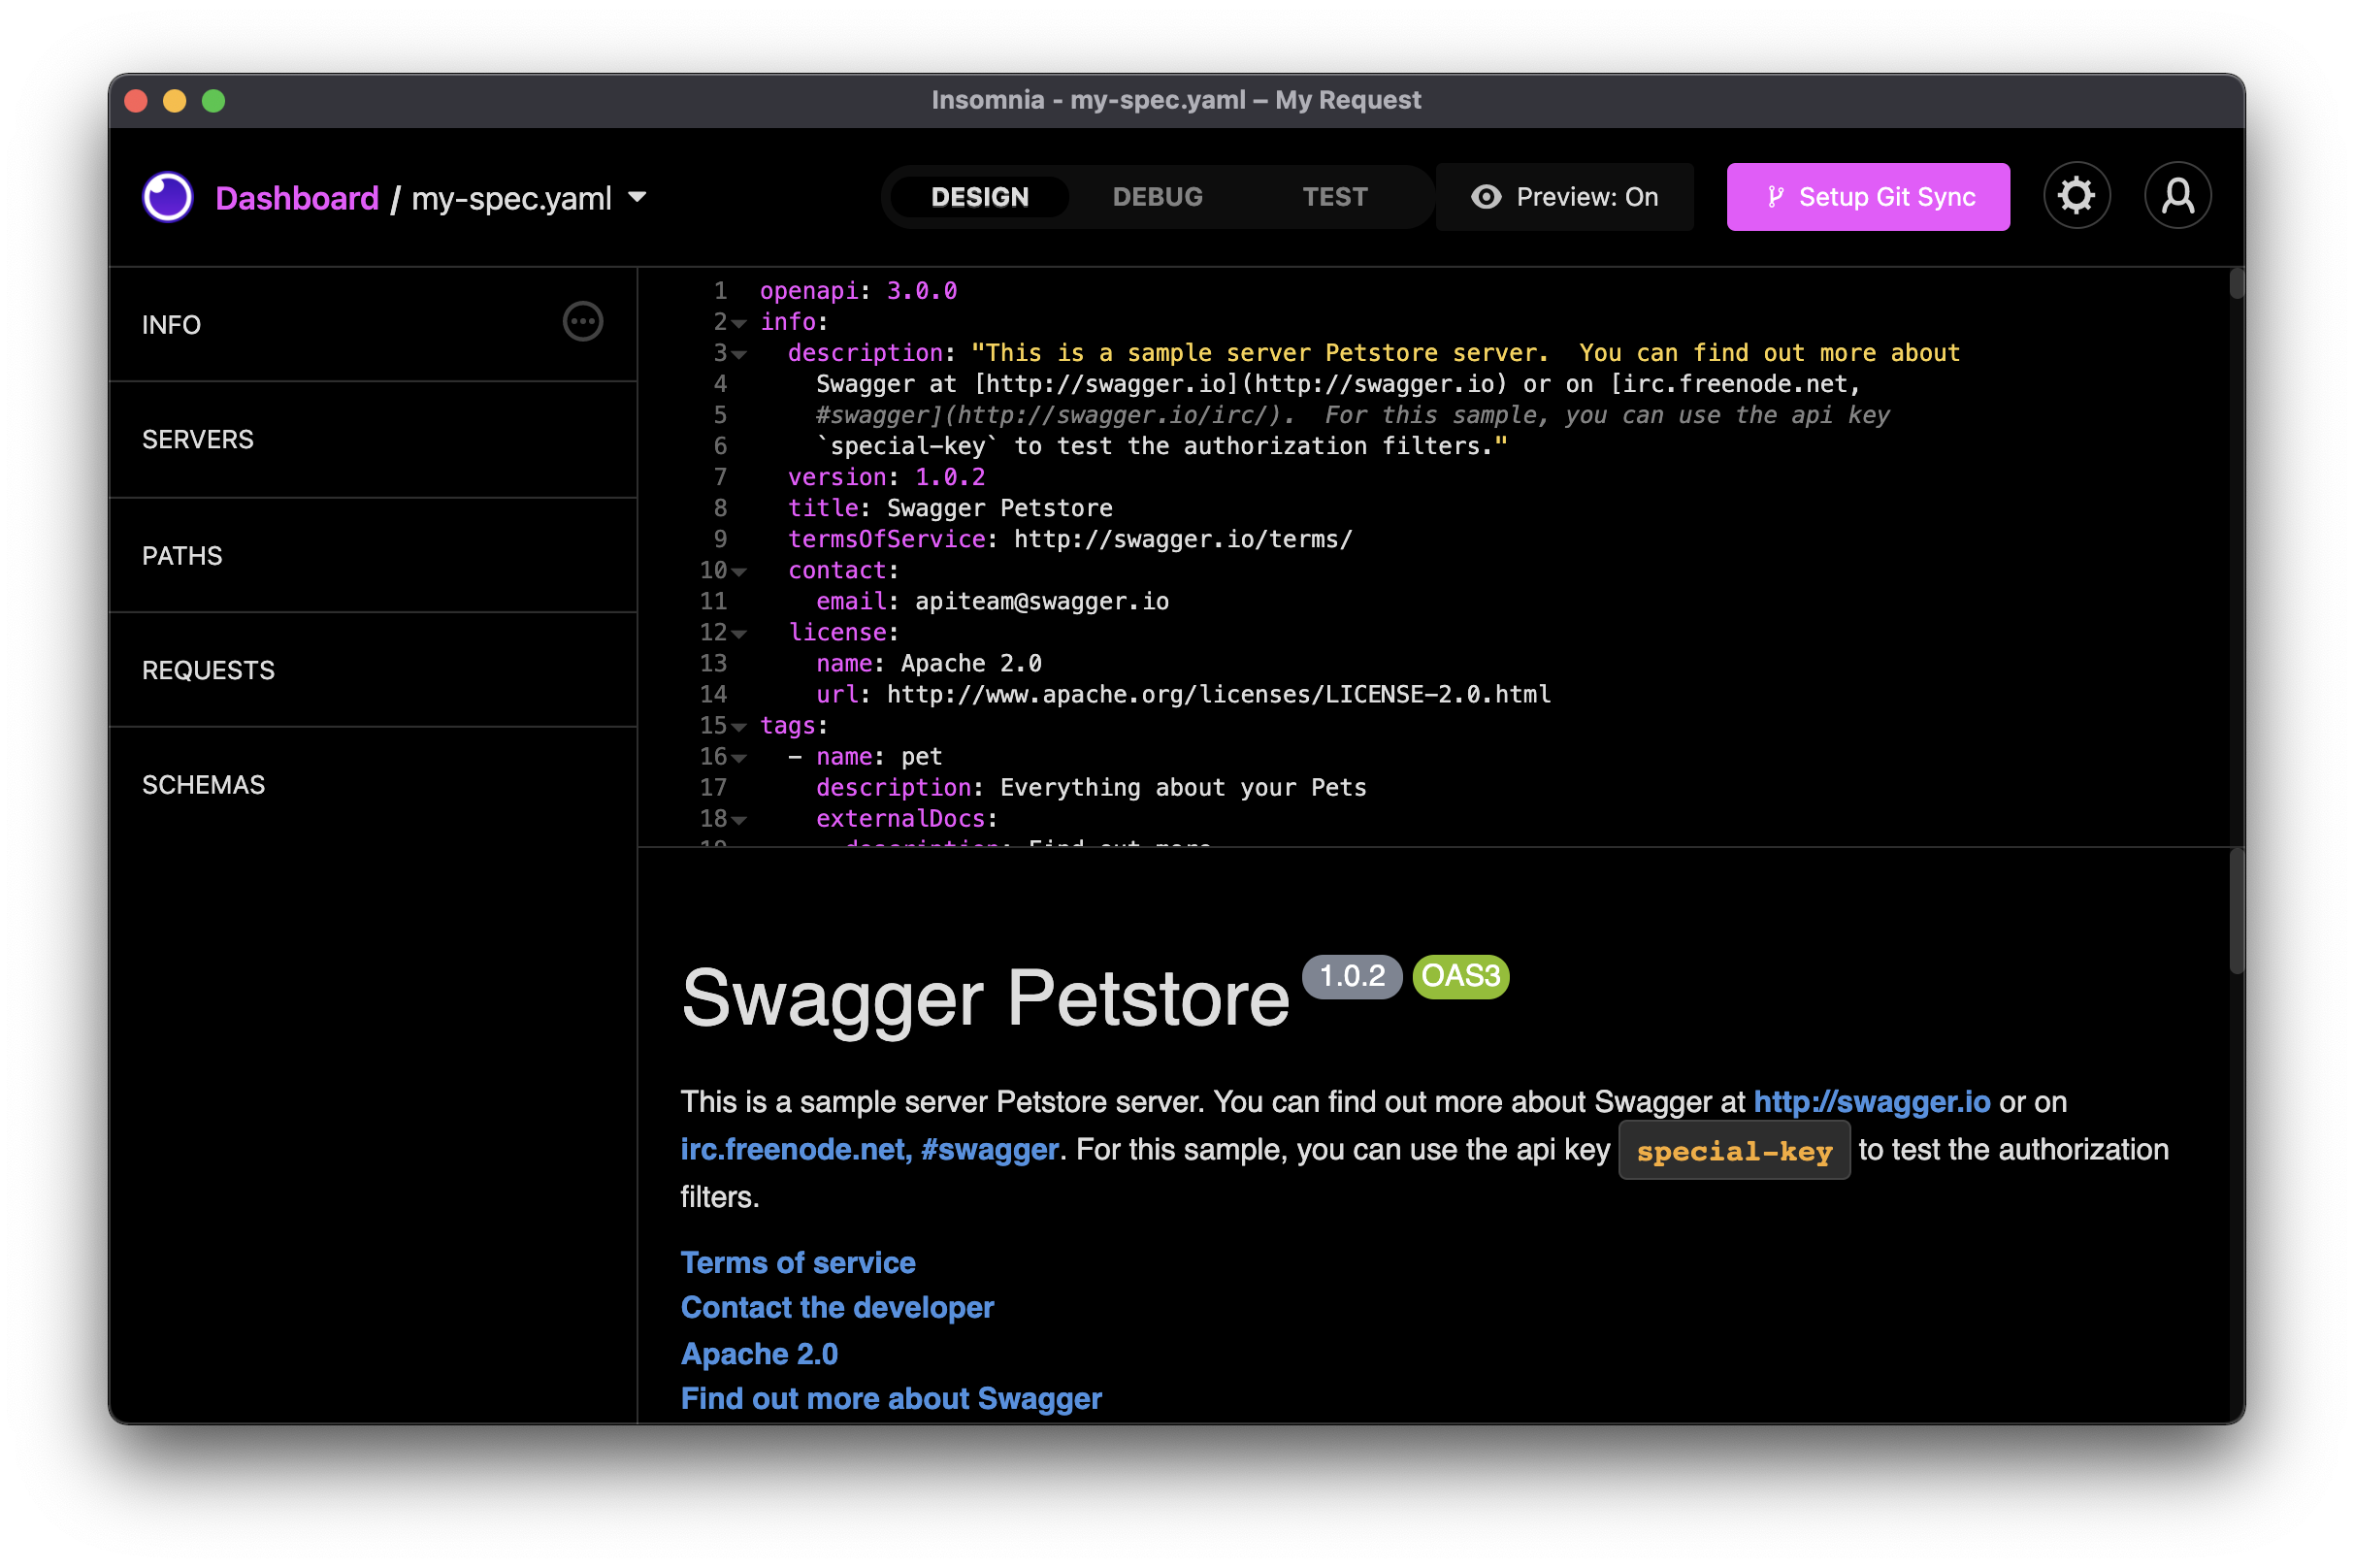Switch to the TEST tab
Image resolution: width=2354 pixels, height=1568 pixels.
coord(1334,197)
